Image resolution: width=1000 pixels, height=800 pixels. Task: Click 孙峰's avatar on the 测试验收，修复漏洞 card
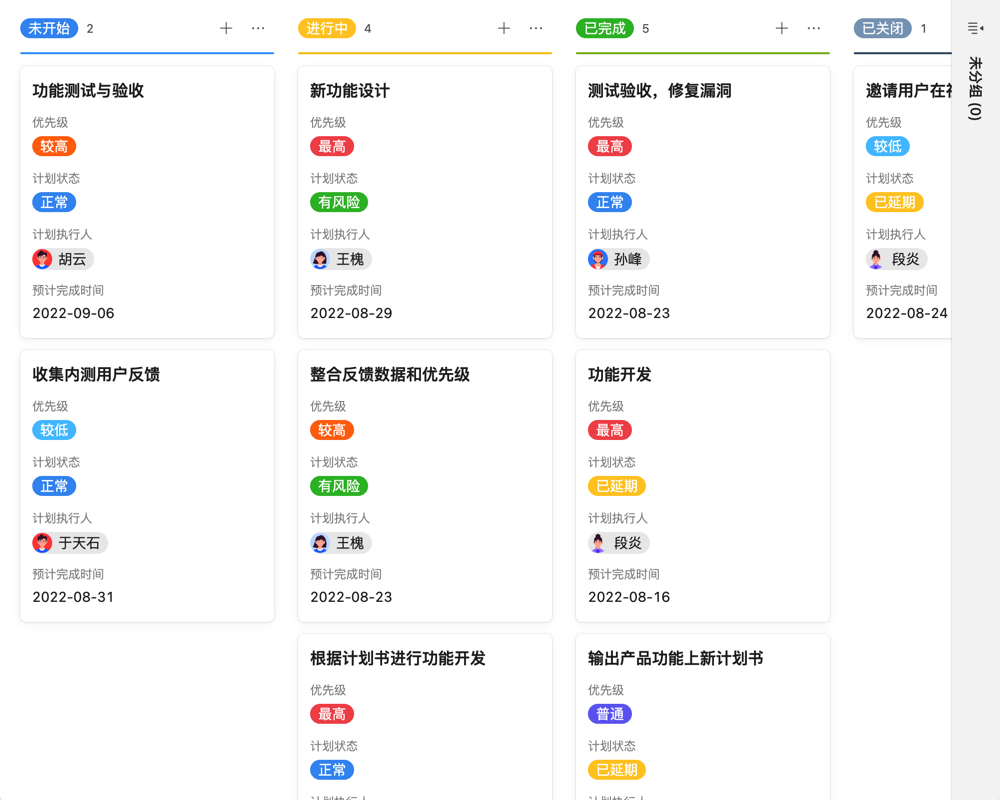pyautogui.click(x=596, y=258)
